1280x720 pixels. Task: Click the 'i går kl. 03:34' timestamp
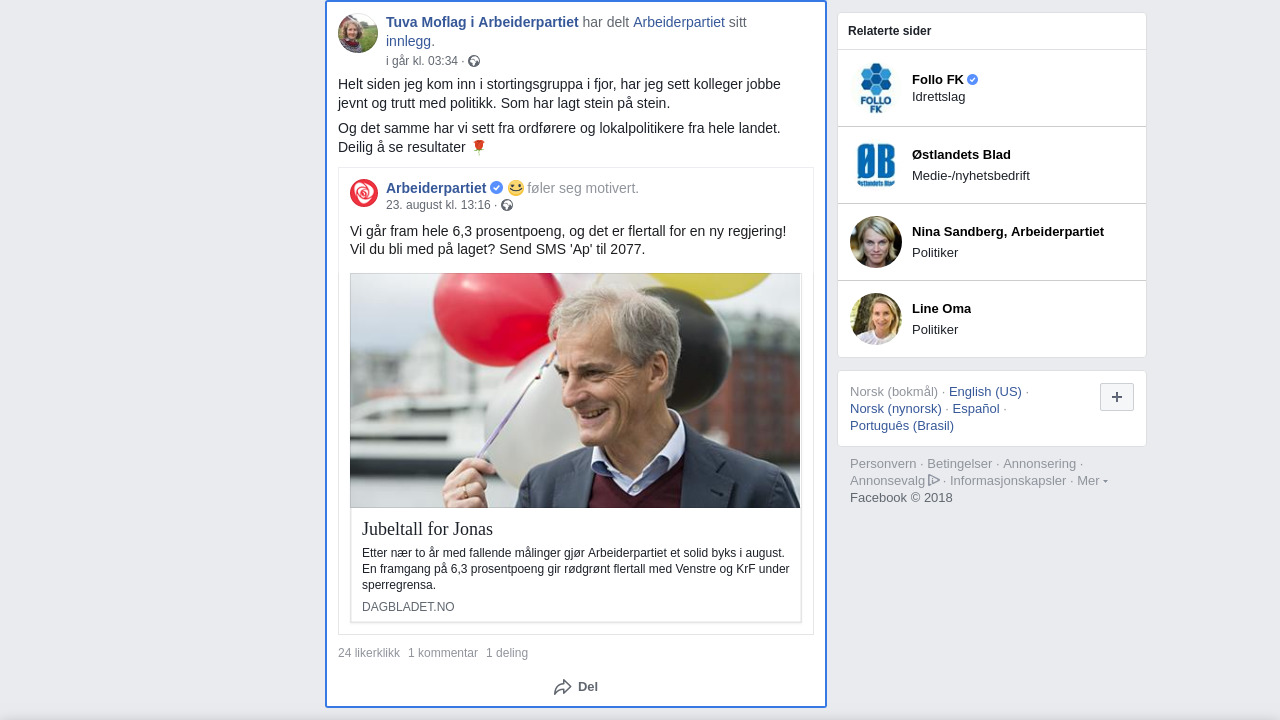point(422,61)
